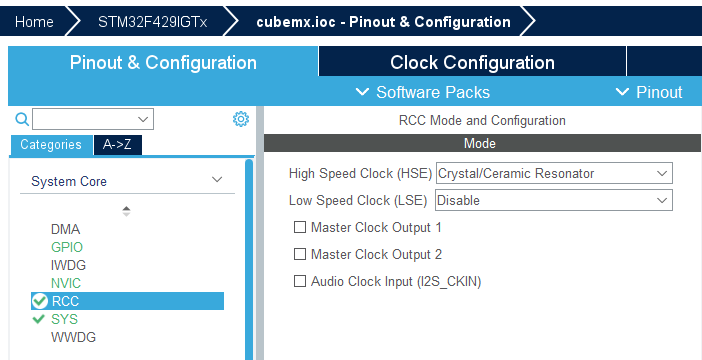Select GPIO in System Core list

(67, 247)
